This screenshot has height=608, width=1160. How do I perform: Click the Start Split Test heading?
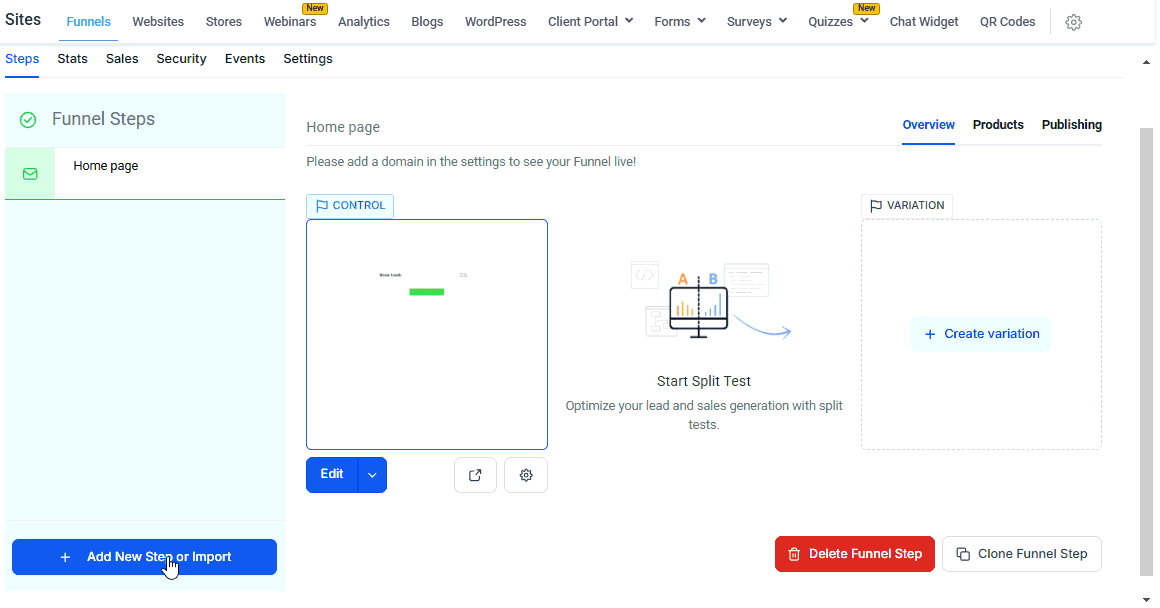pyautogui.click(x=704, y=382)
